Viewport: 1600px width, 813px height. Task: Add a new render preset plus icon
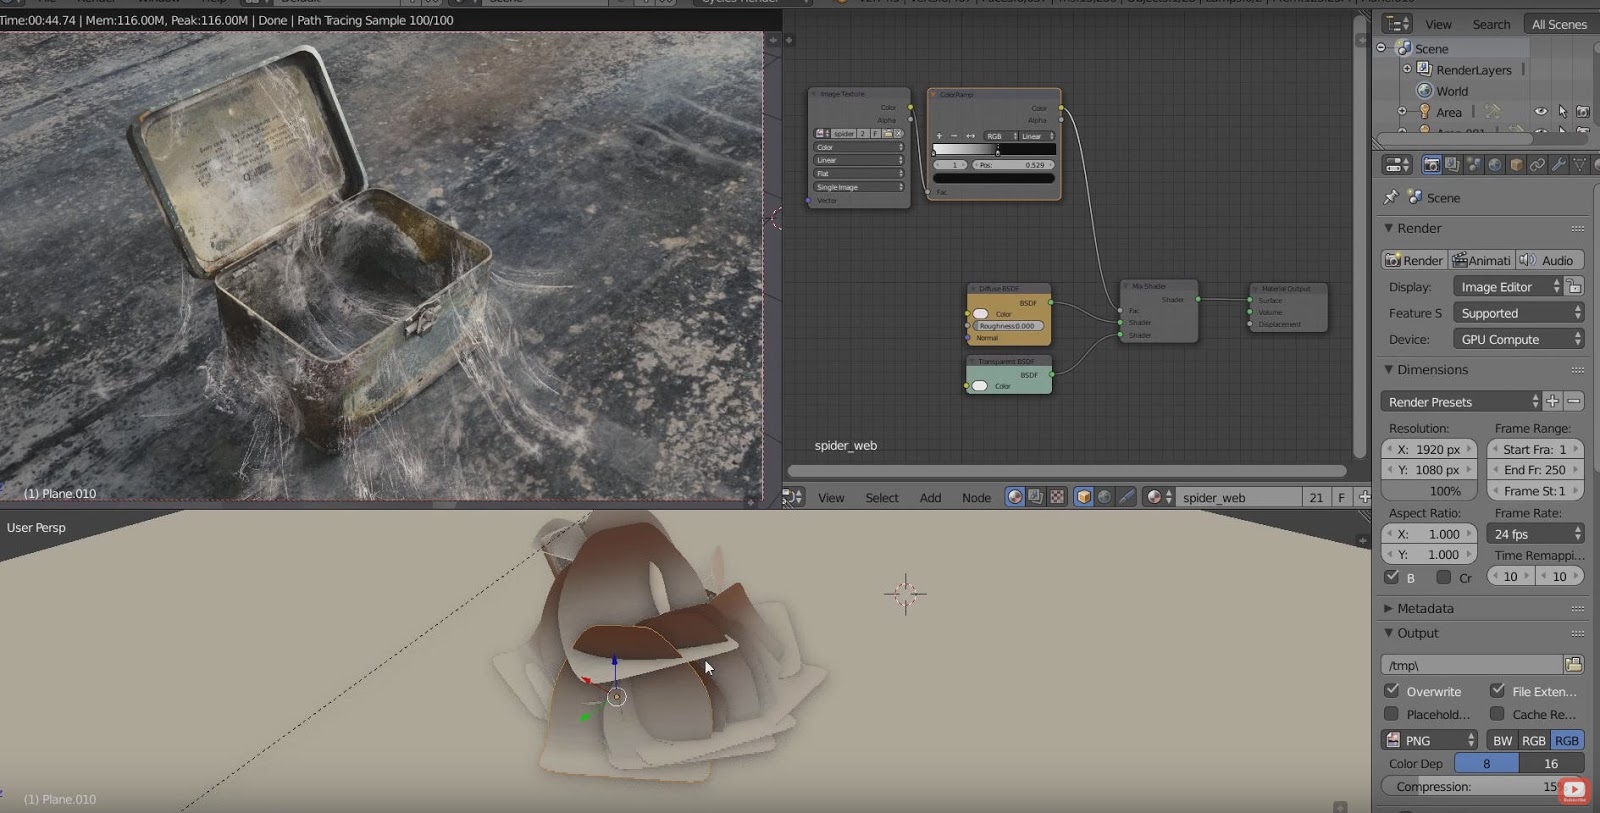pyautogui.click(x=1552, y=401)
